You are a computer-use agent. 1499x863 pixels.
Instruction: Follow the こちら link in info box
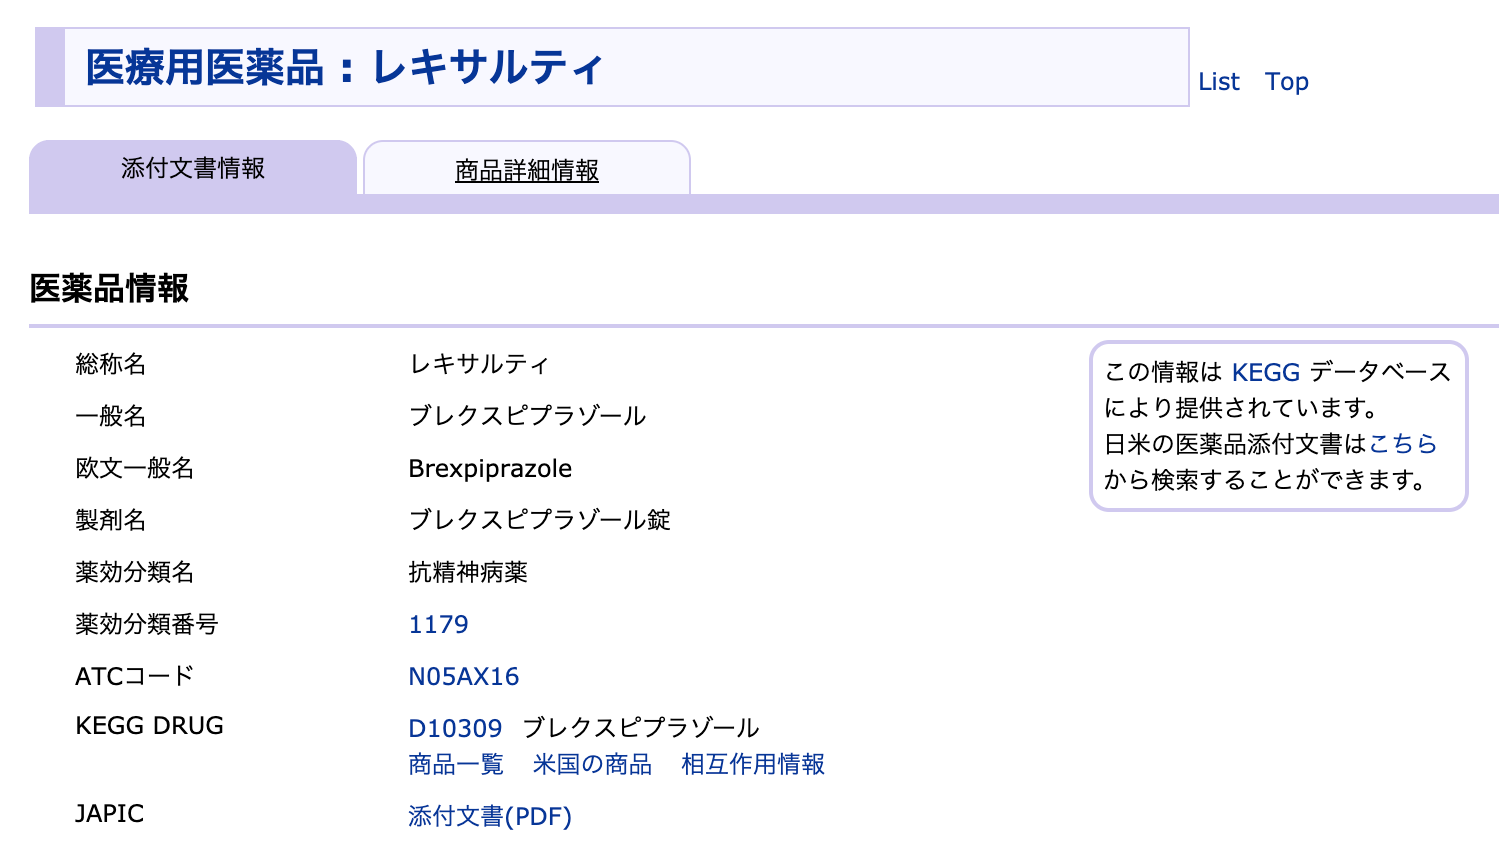click(x=1403, y=444)
